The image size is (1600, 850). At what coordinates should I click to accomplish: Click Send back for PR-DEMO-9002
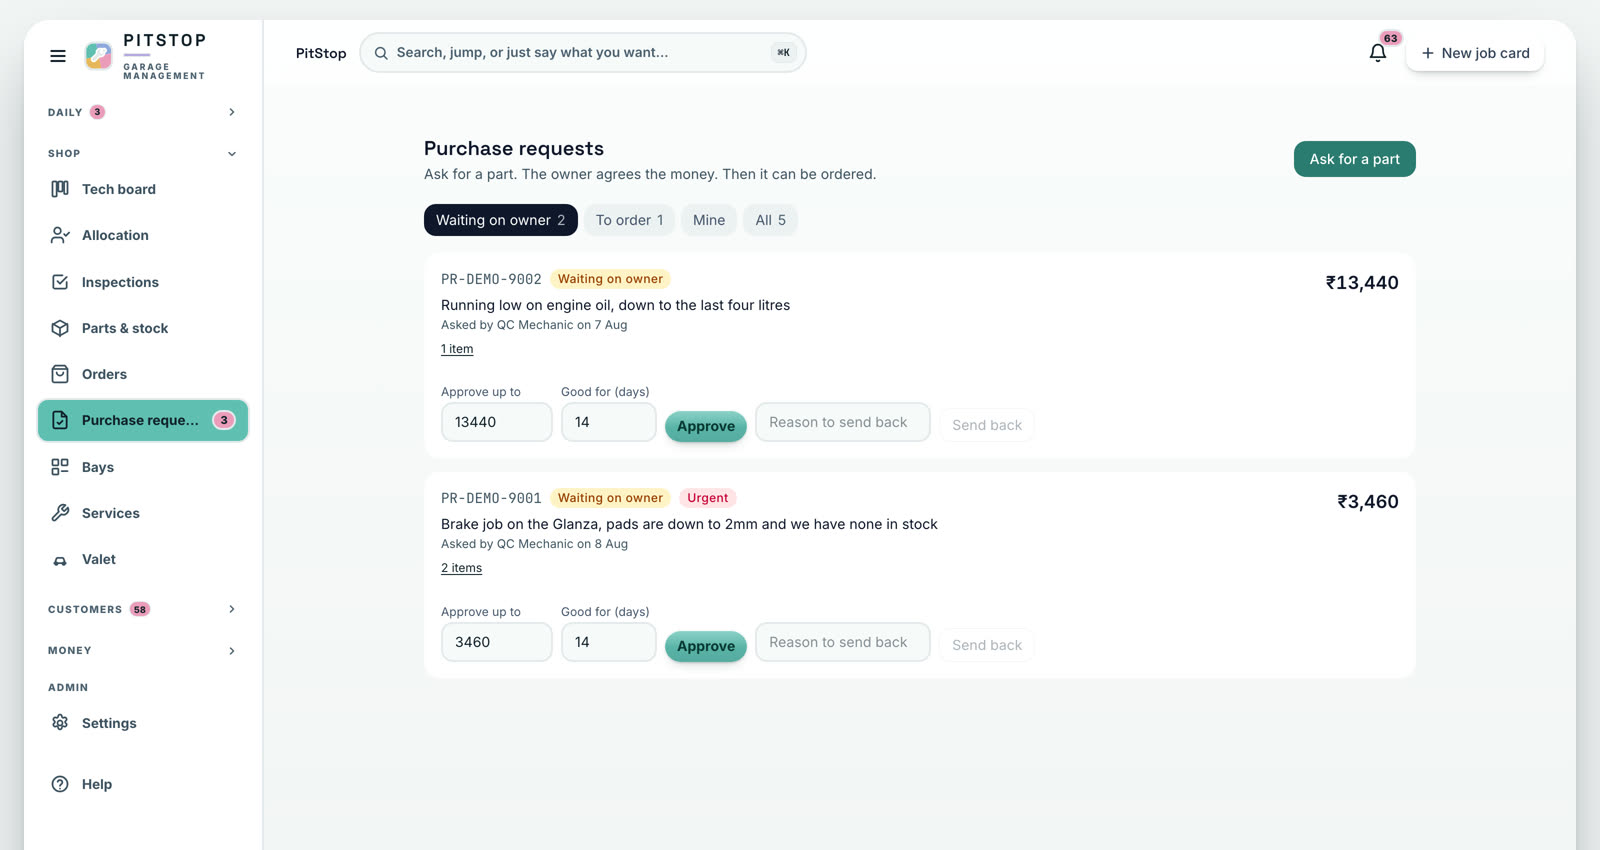[x=987, y=425]
